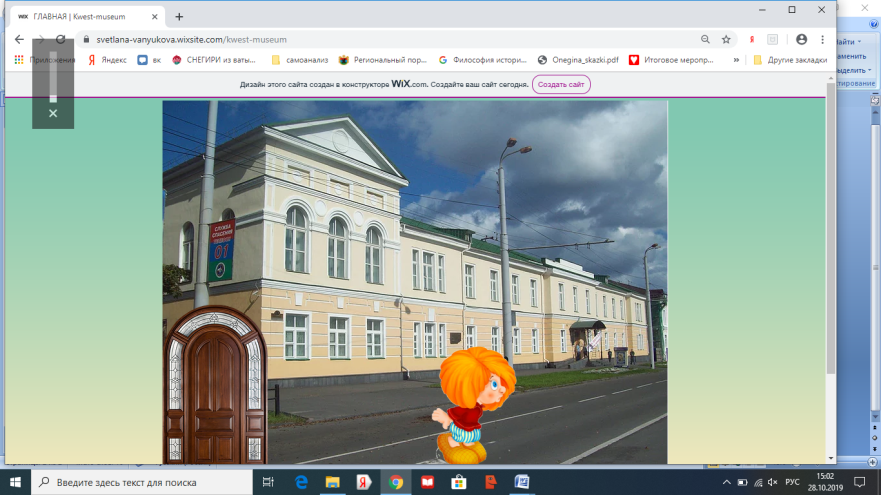Image resolution: width=881 pixels, height=495 pixels.
Task: Open the Windows Start menu
Action: point(15,482)
